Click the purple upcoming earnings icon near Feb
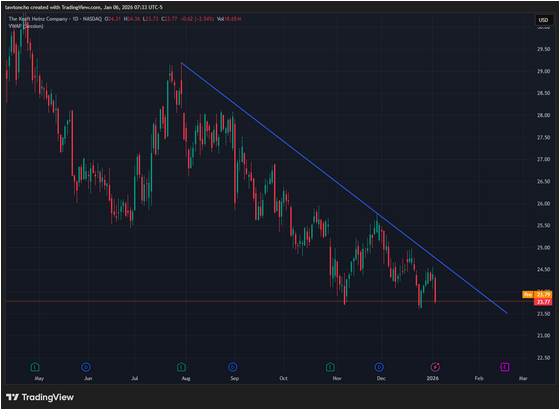Viewport: 559px width, 409px height. (504, 367)
